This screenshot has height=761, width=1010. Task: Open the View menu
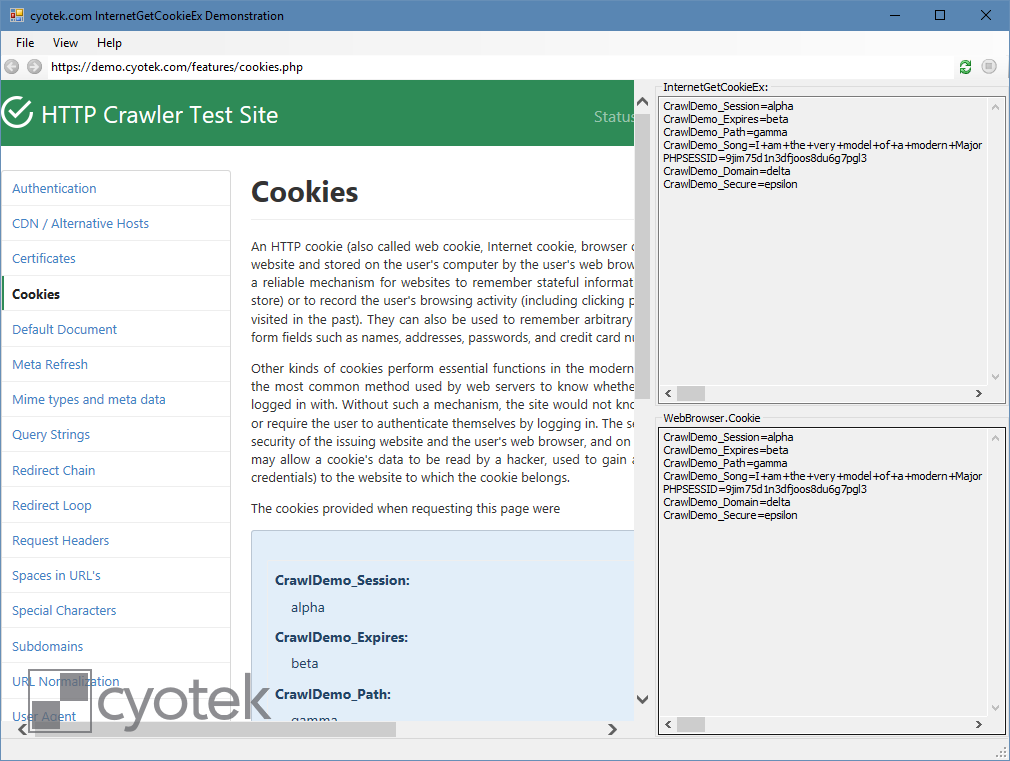[x=65, y=43]
